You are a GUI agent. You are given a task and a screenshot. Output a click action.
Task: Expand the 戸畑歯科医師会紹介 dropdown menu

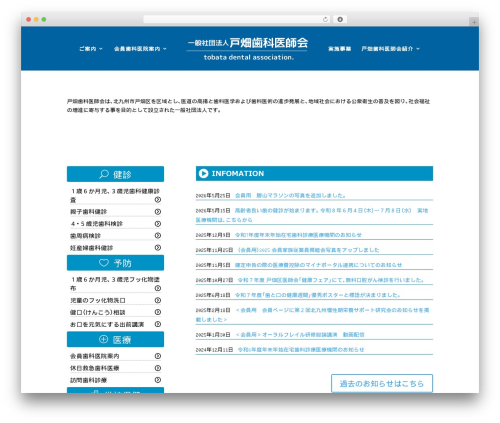point(390,49)
